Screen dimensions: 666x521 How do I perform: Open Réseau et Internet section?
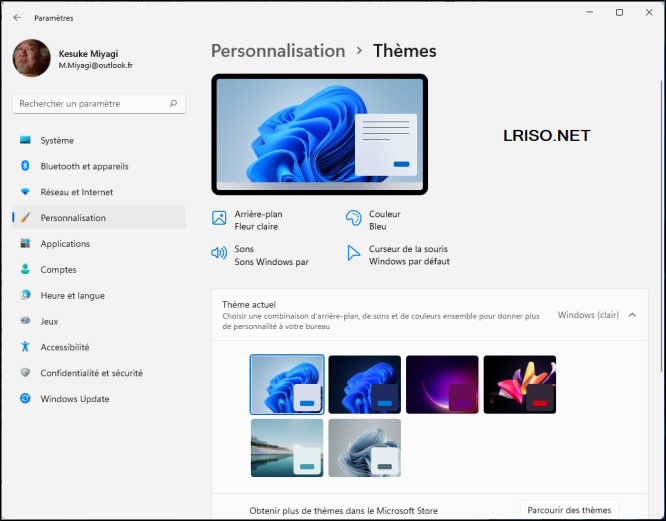(76, 192)
